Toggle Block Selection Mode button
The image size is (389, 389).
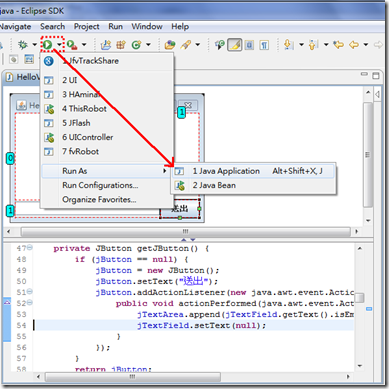[x=249, y=44]
